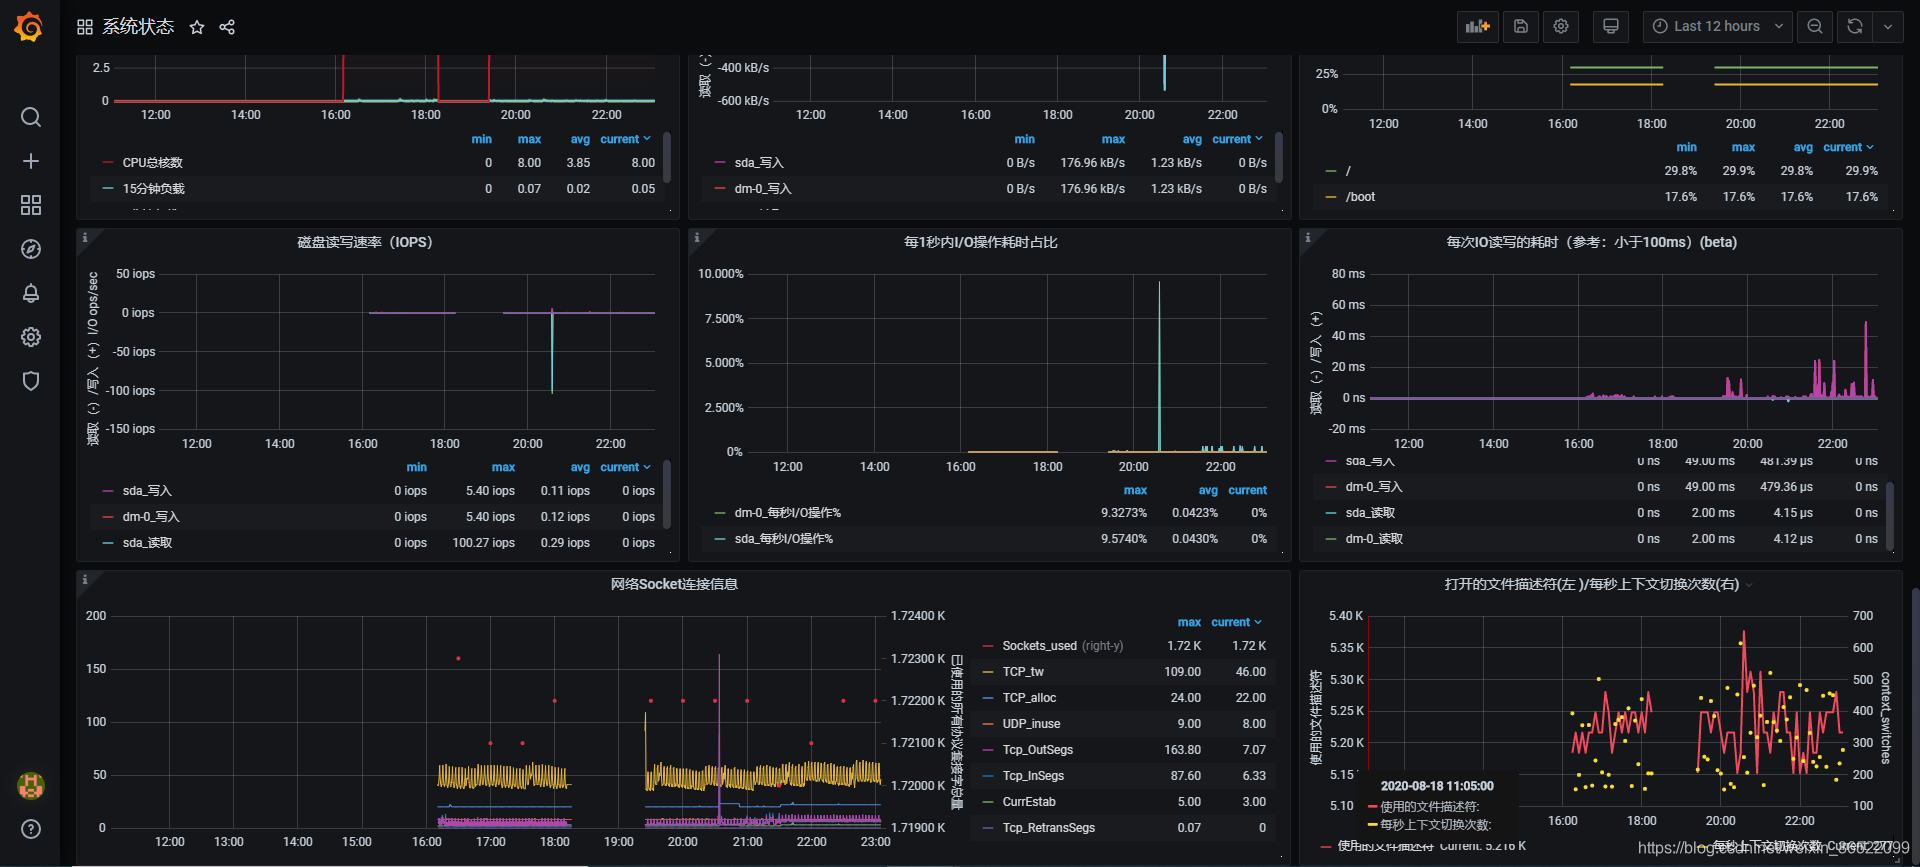This screenshot has width=1920, height=867.
Task: Toggle sda_每秒I/O操作% series
Action: [x=783, y=539]
